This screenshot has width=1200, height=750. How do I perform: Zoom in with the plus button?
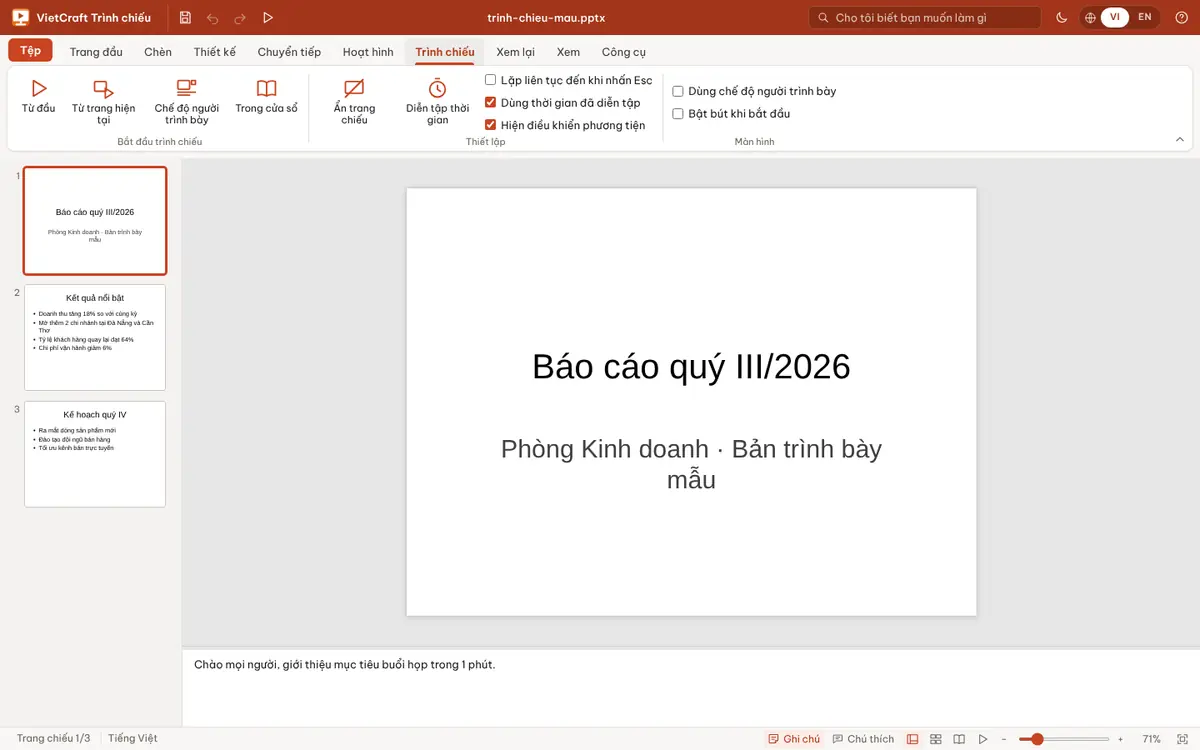click(x=1120, y=739)
